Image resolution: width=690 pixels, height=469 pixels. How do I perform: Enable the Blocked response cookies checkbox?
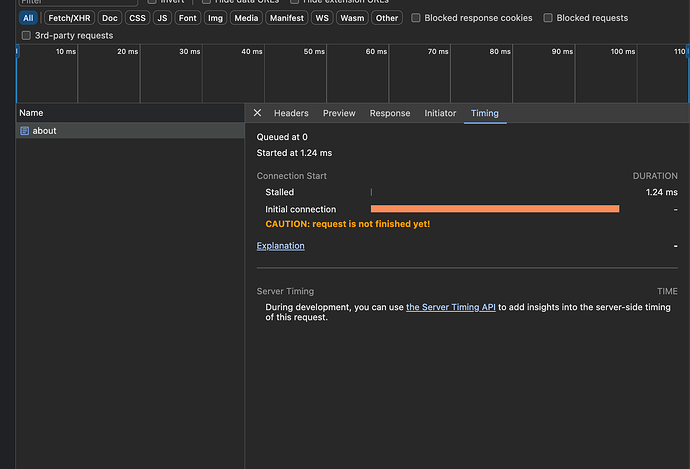(x=417, y=18)
